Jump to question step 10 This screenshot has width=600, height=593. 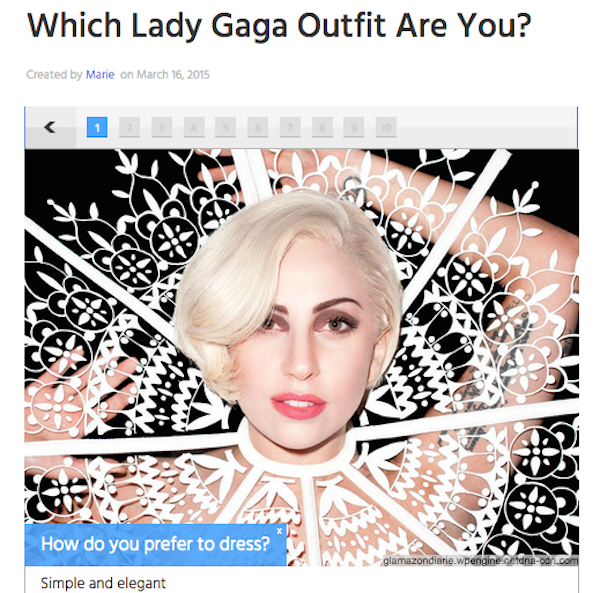tap(386, 127)
